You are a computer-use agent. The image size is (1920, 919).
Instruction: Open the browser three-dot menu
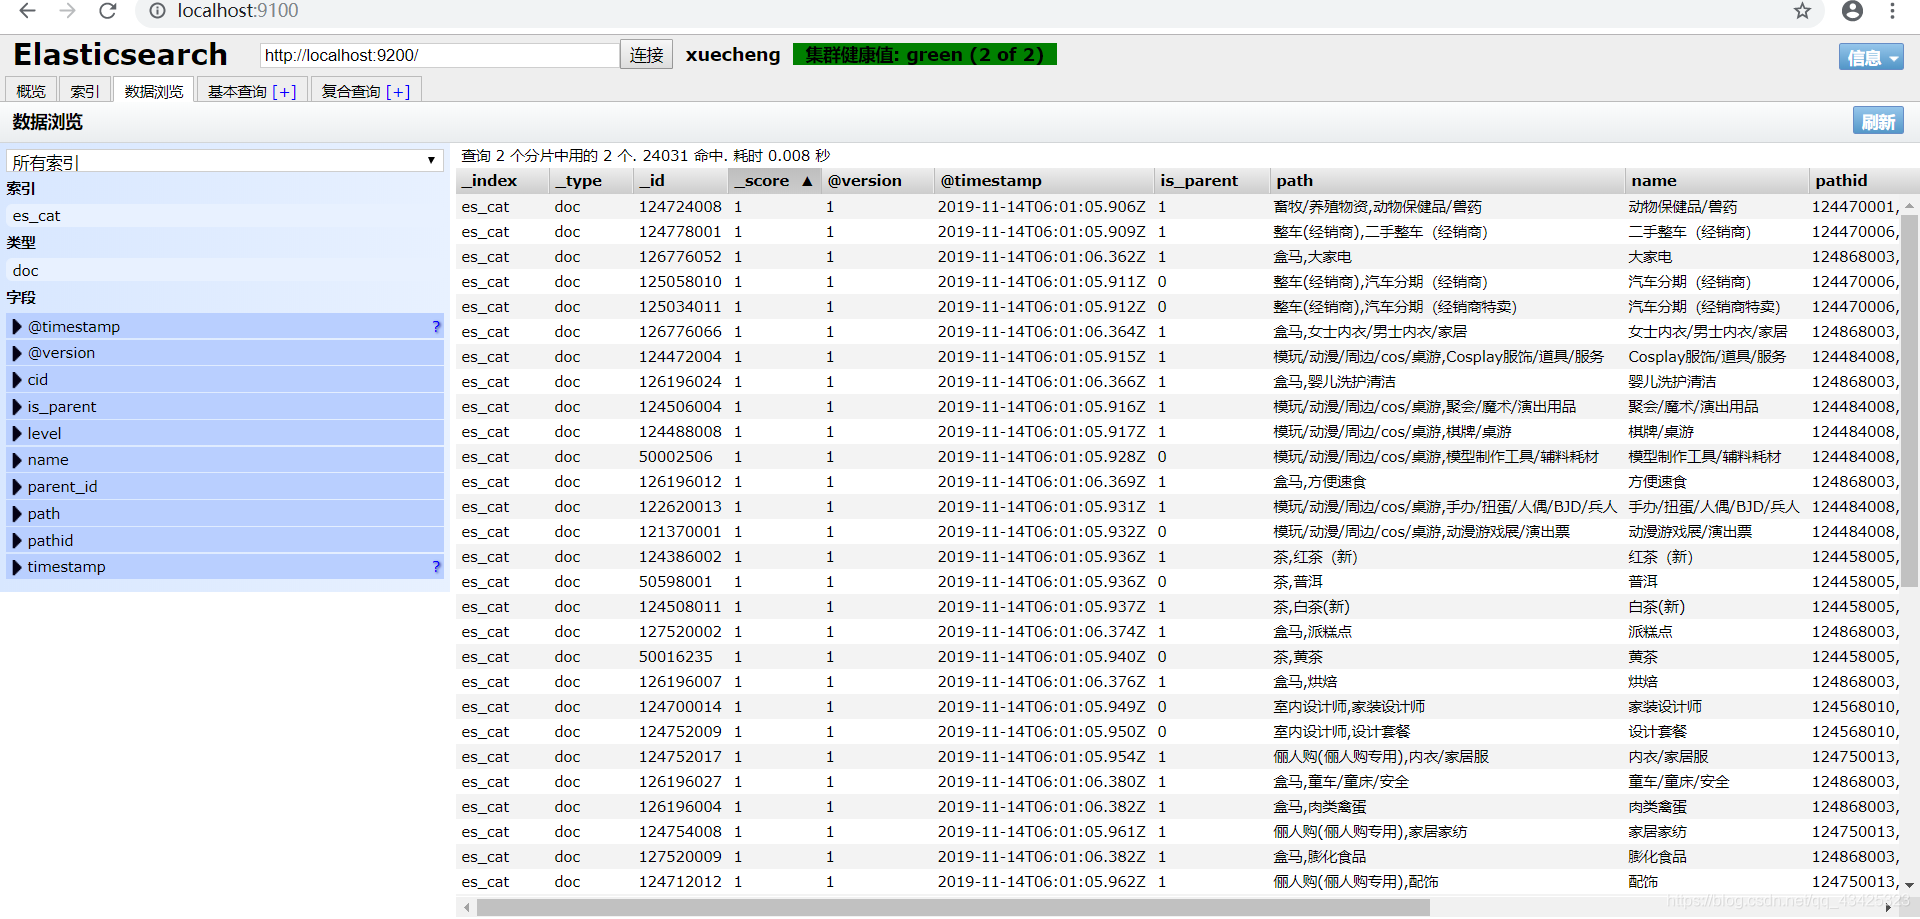(x=1892, y=11)
